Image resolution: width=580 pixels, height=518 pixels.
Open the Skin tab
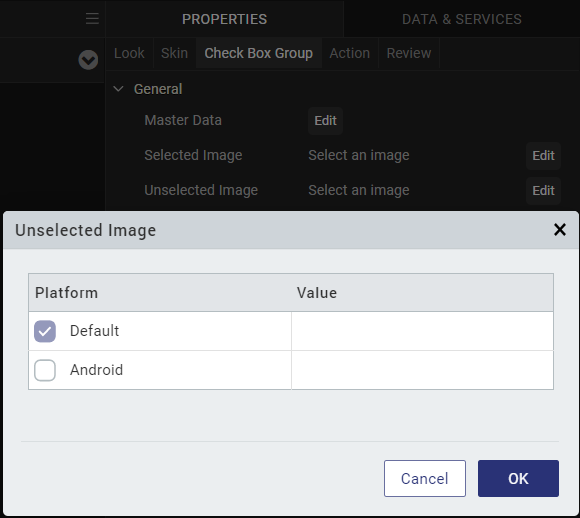point(175,53)
